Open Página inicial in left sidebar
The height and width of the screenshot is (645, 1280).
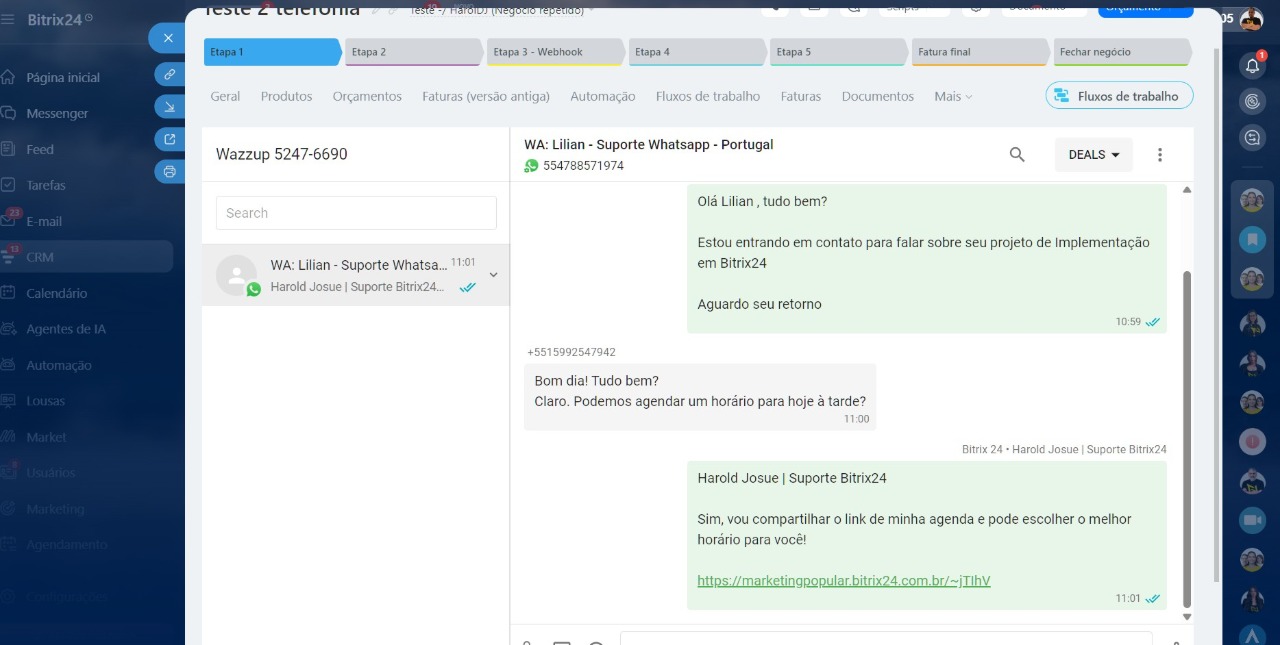pos(63,77)
